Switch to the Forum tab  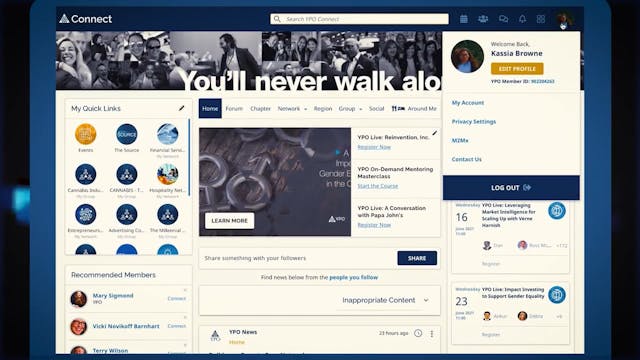tap(234, 109)
